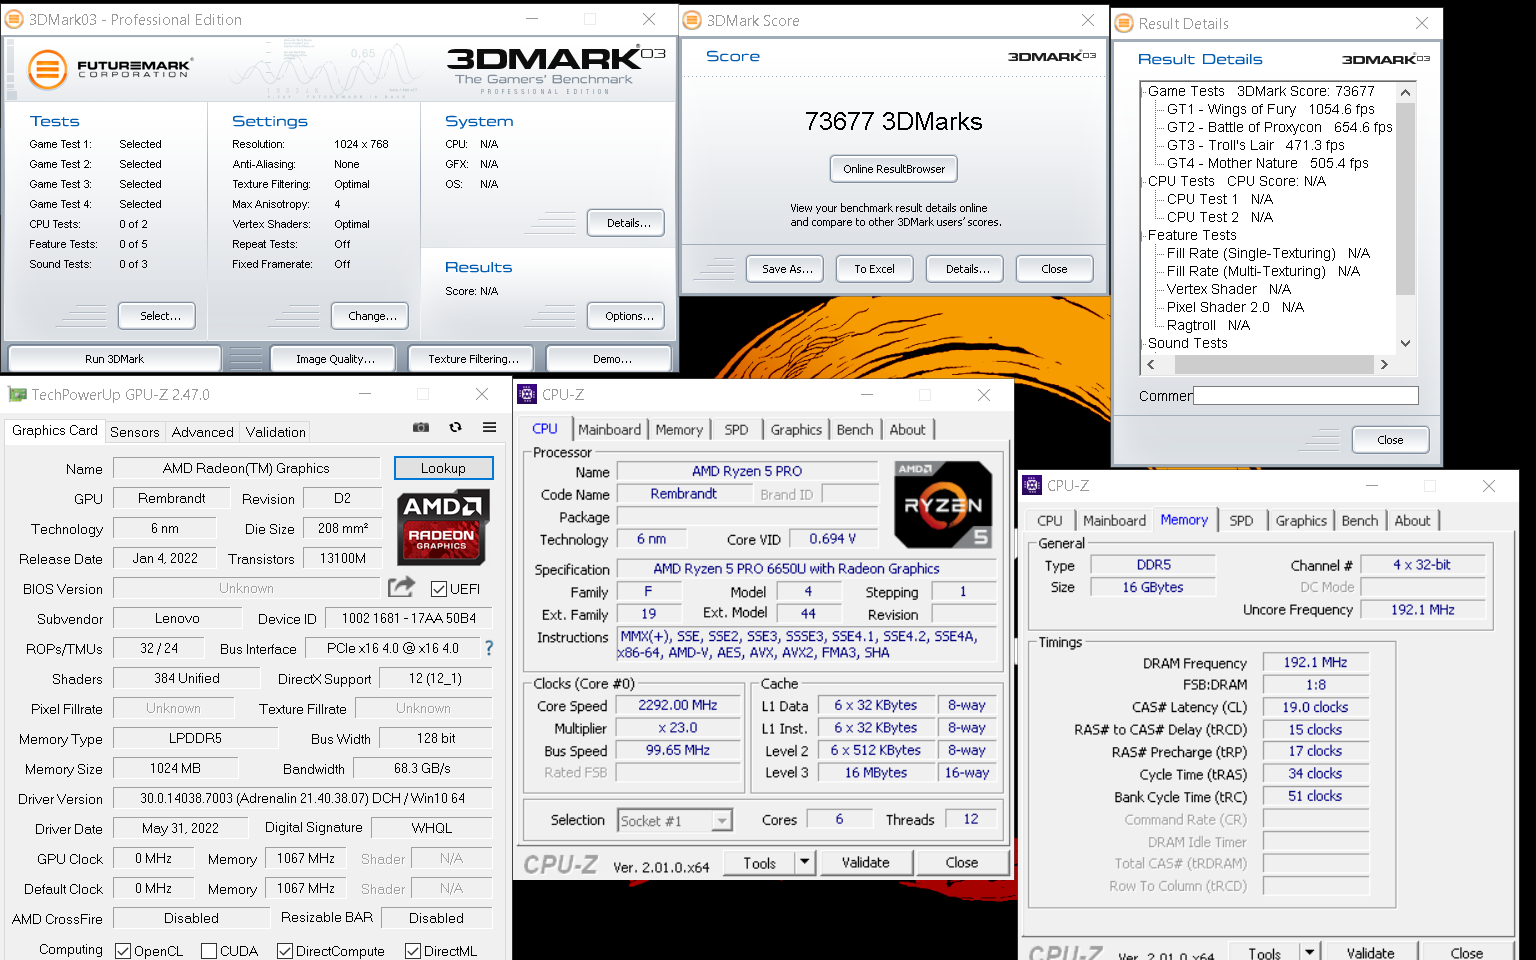Collapse the Feature Tests tree node
This screenshot has width=1536, height=960.
coord(1142,235)
